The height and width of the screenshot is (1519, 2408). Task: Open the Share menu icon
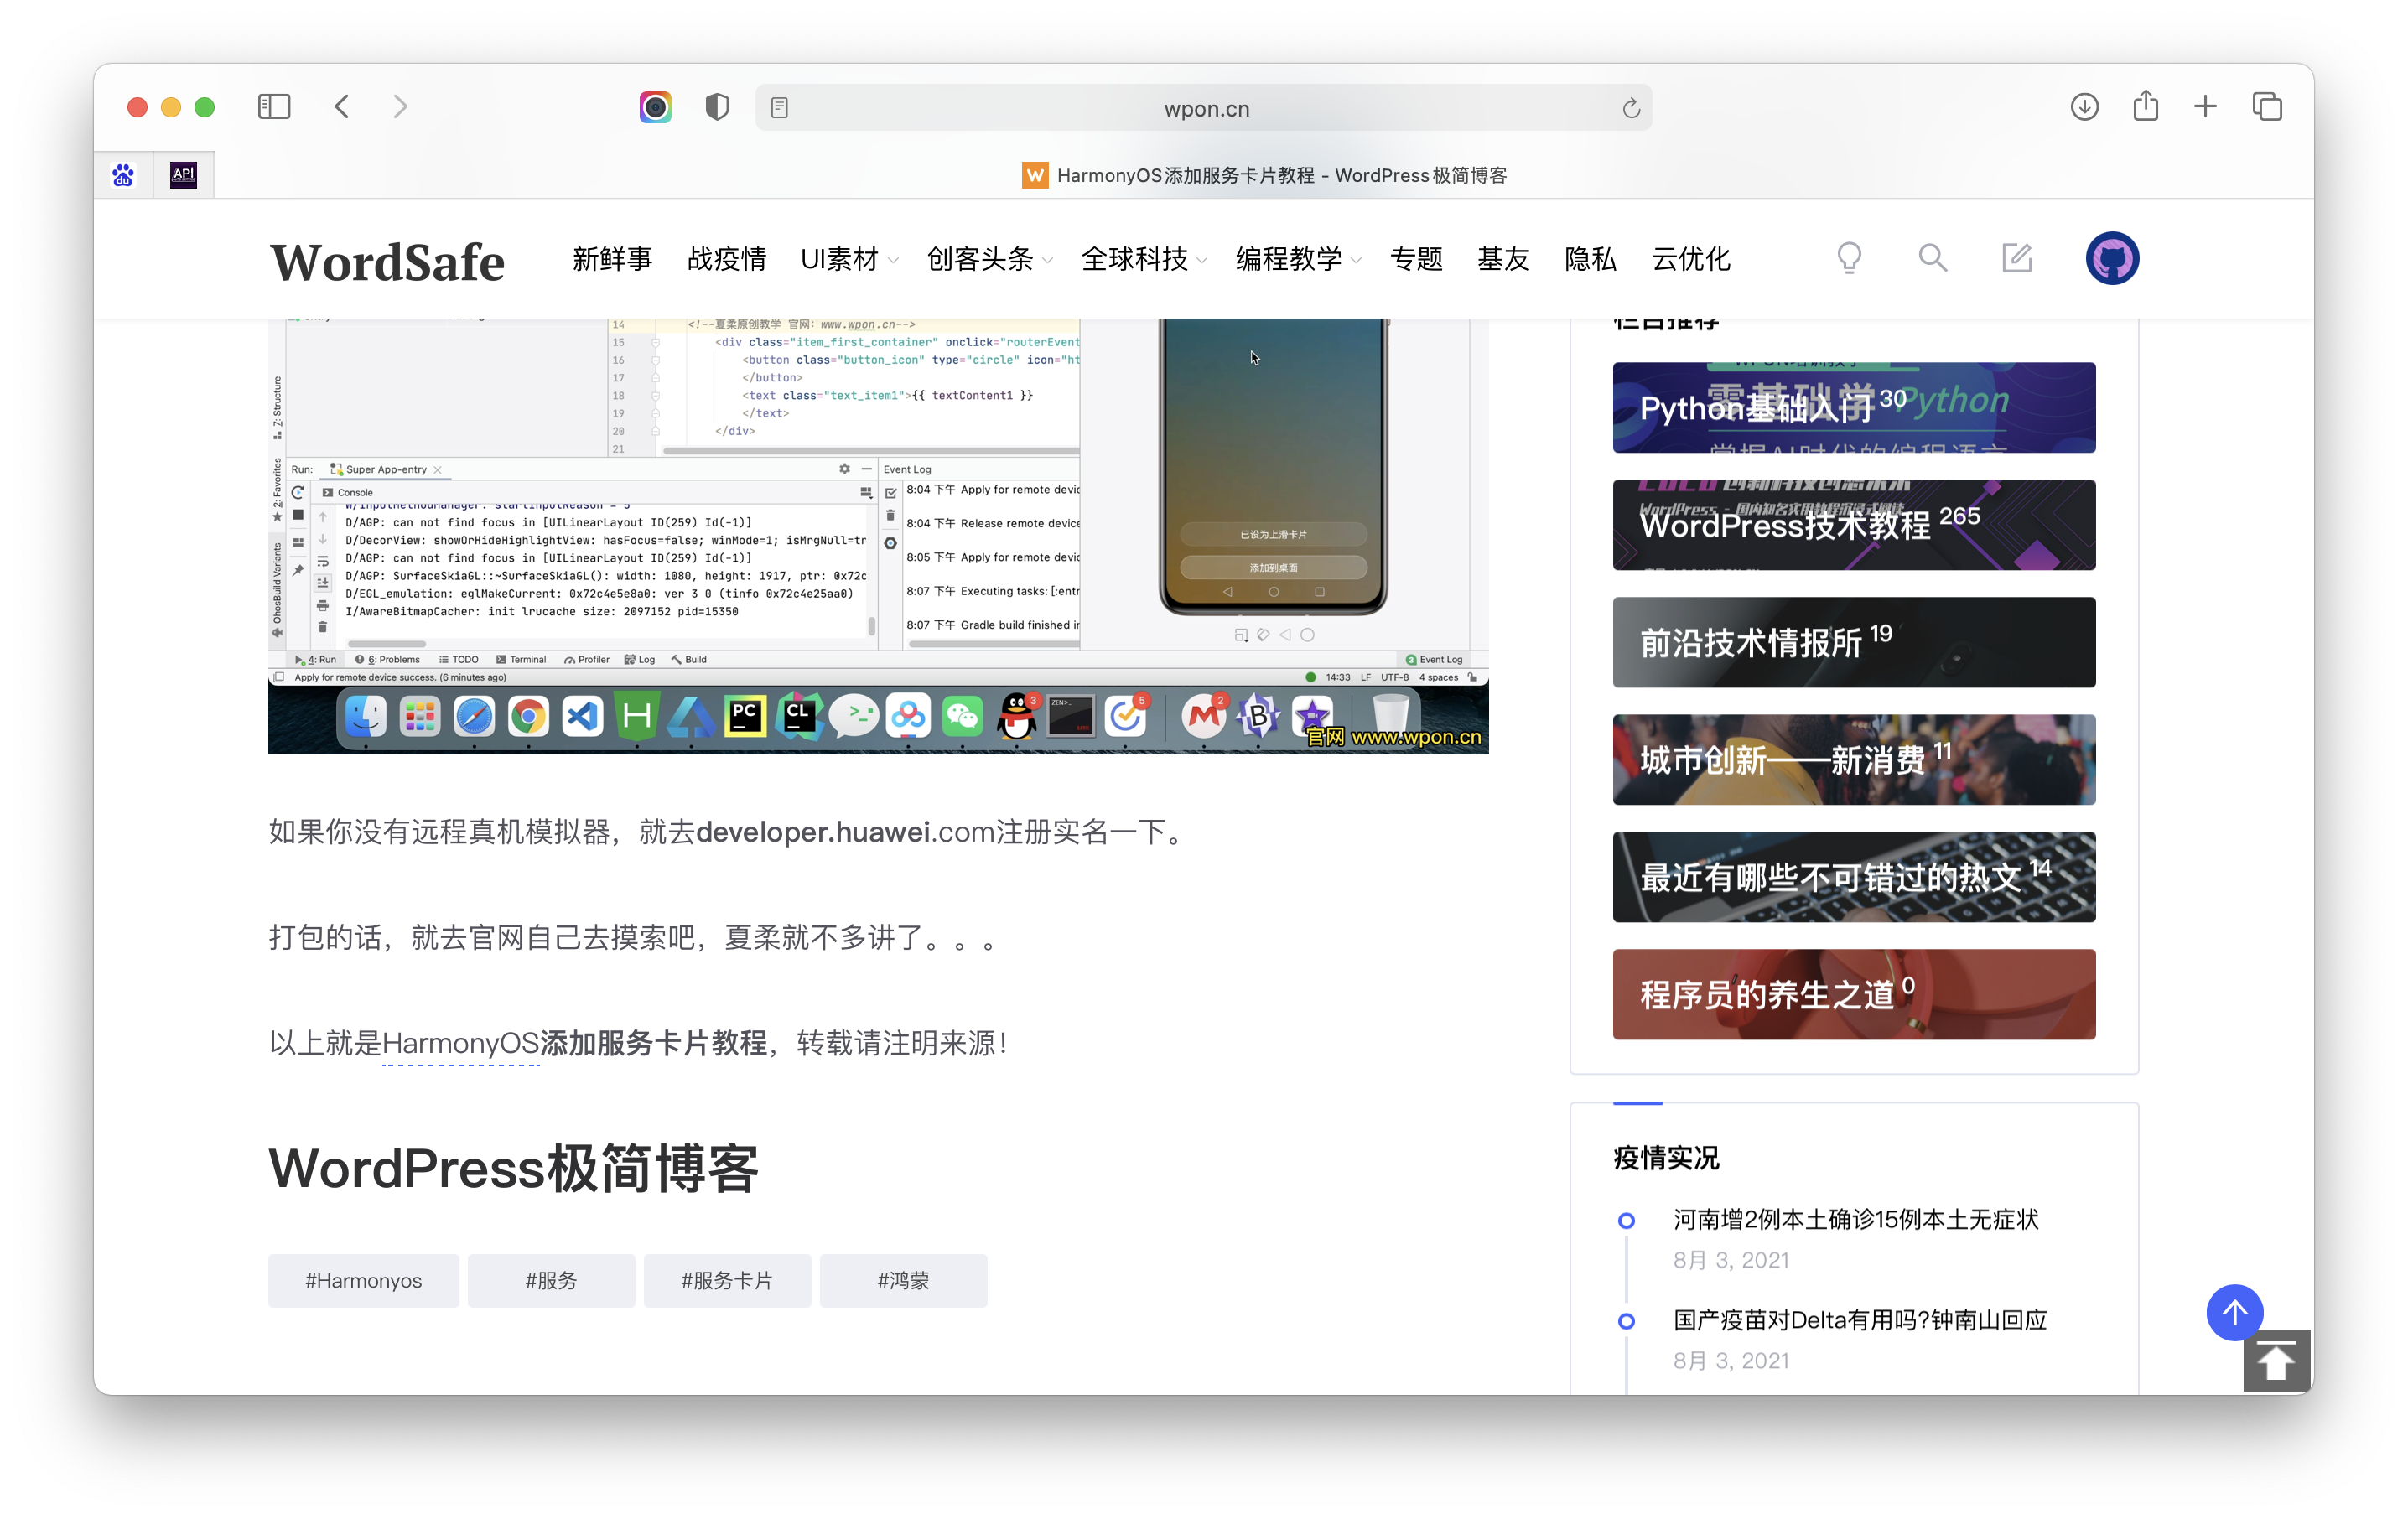pyautogui.click(x=2146, y=106)
